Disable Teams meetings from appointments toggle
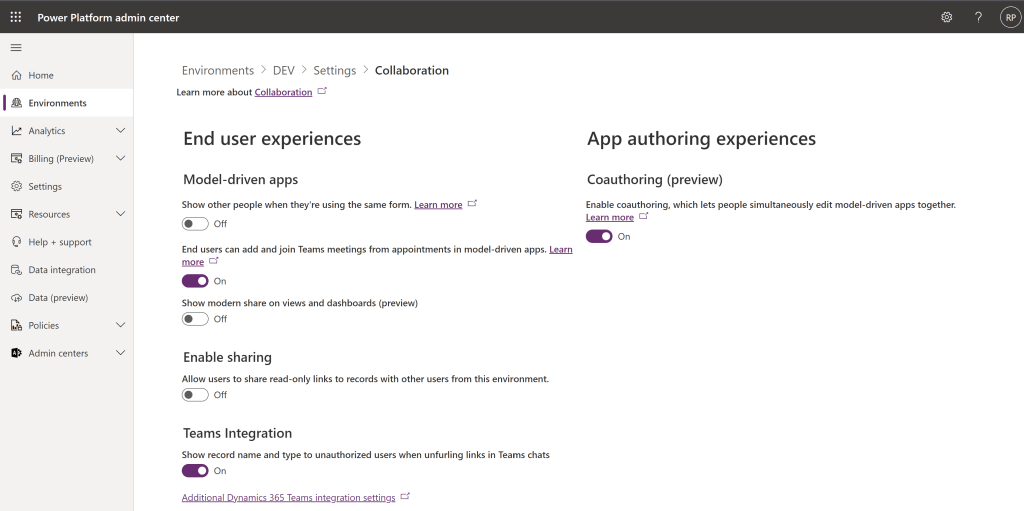The width and height of the screenshot is (1024, 511). point(195,281)
